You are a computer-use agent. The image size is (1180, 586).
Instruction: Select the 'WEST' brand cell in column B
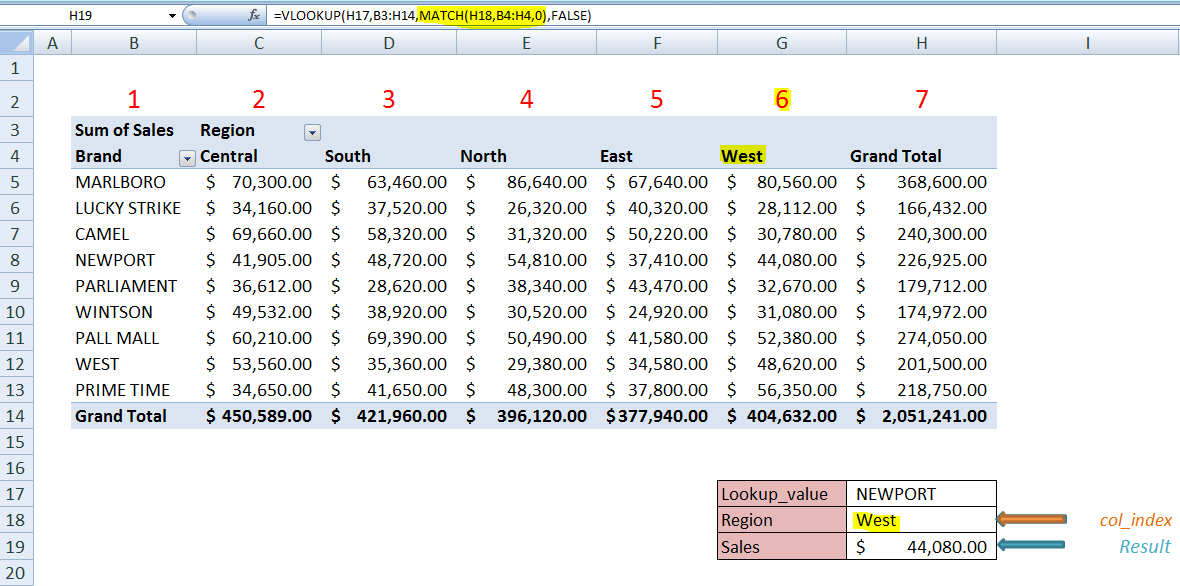pyautogui.click(x=134, y=364)
